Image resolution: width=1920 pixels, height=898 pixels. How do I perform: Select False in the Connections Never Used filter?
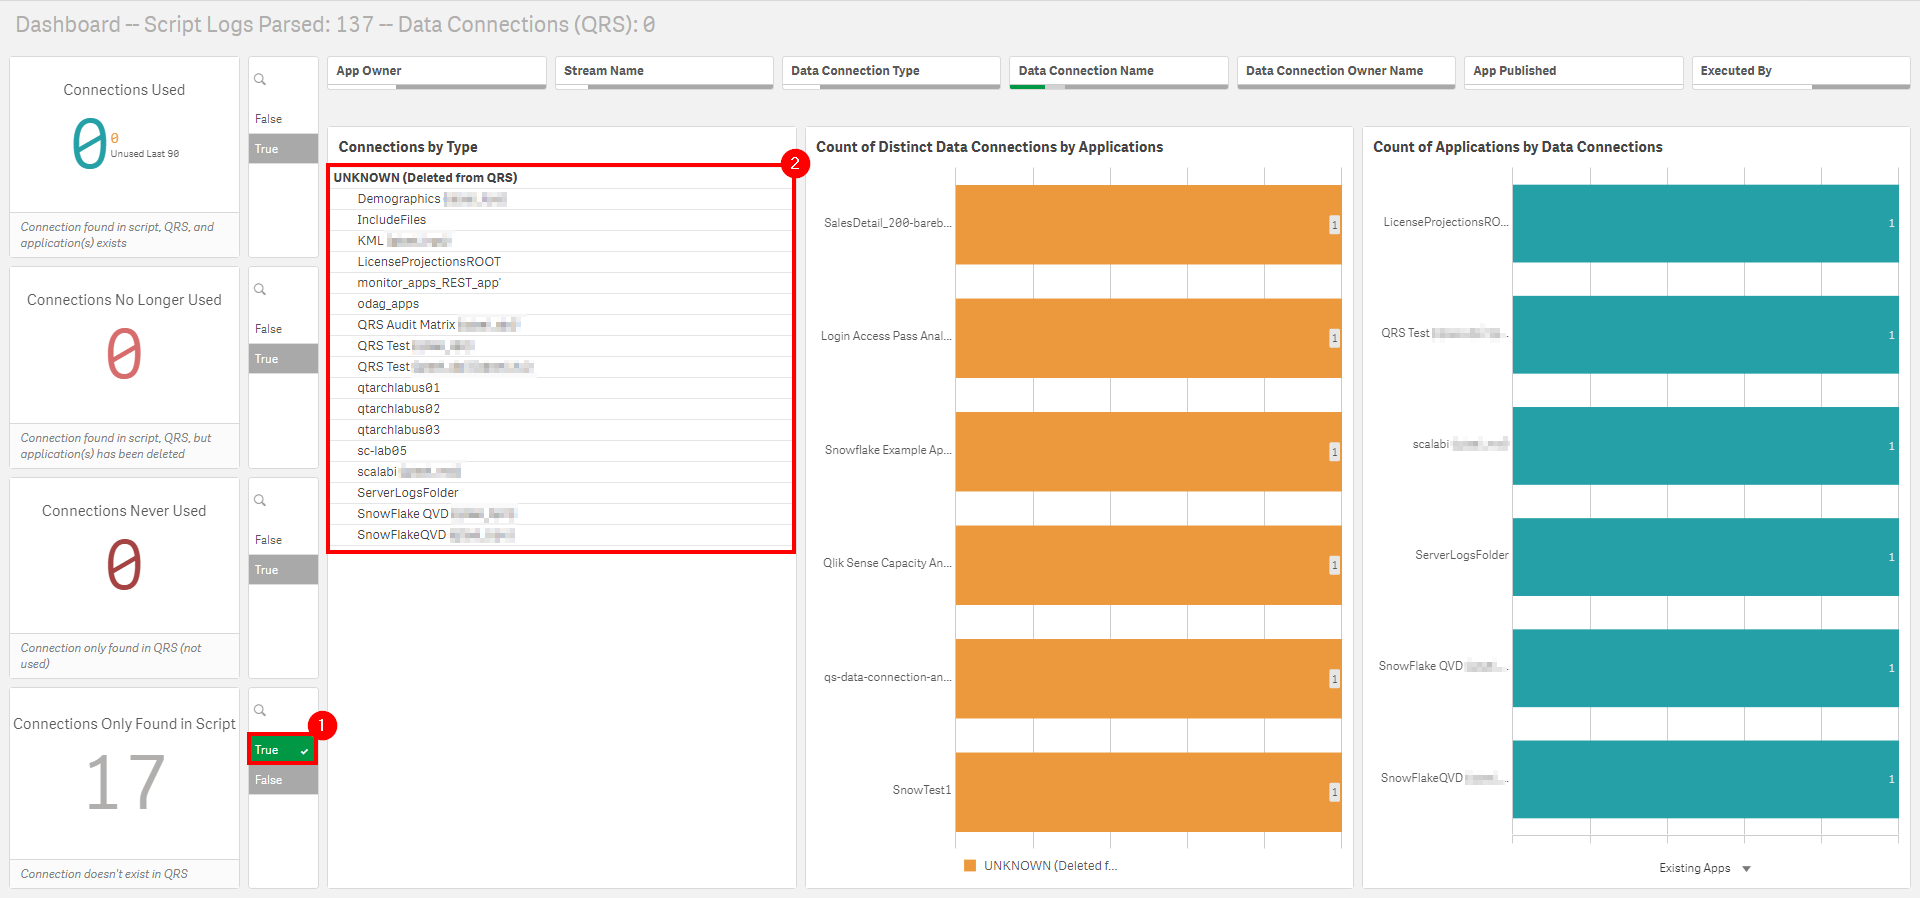(x=282, y=540)
